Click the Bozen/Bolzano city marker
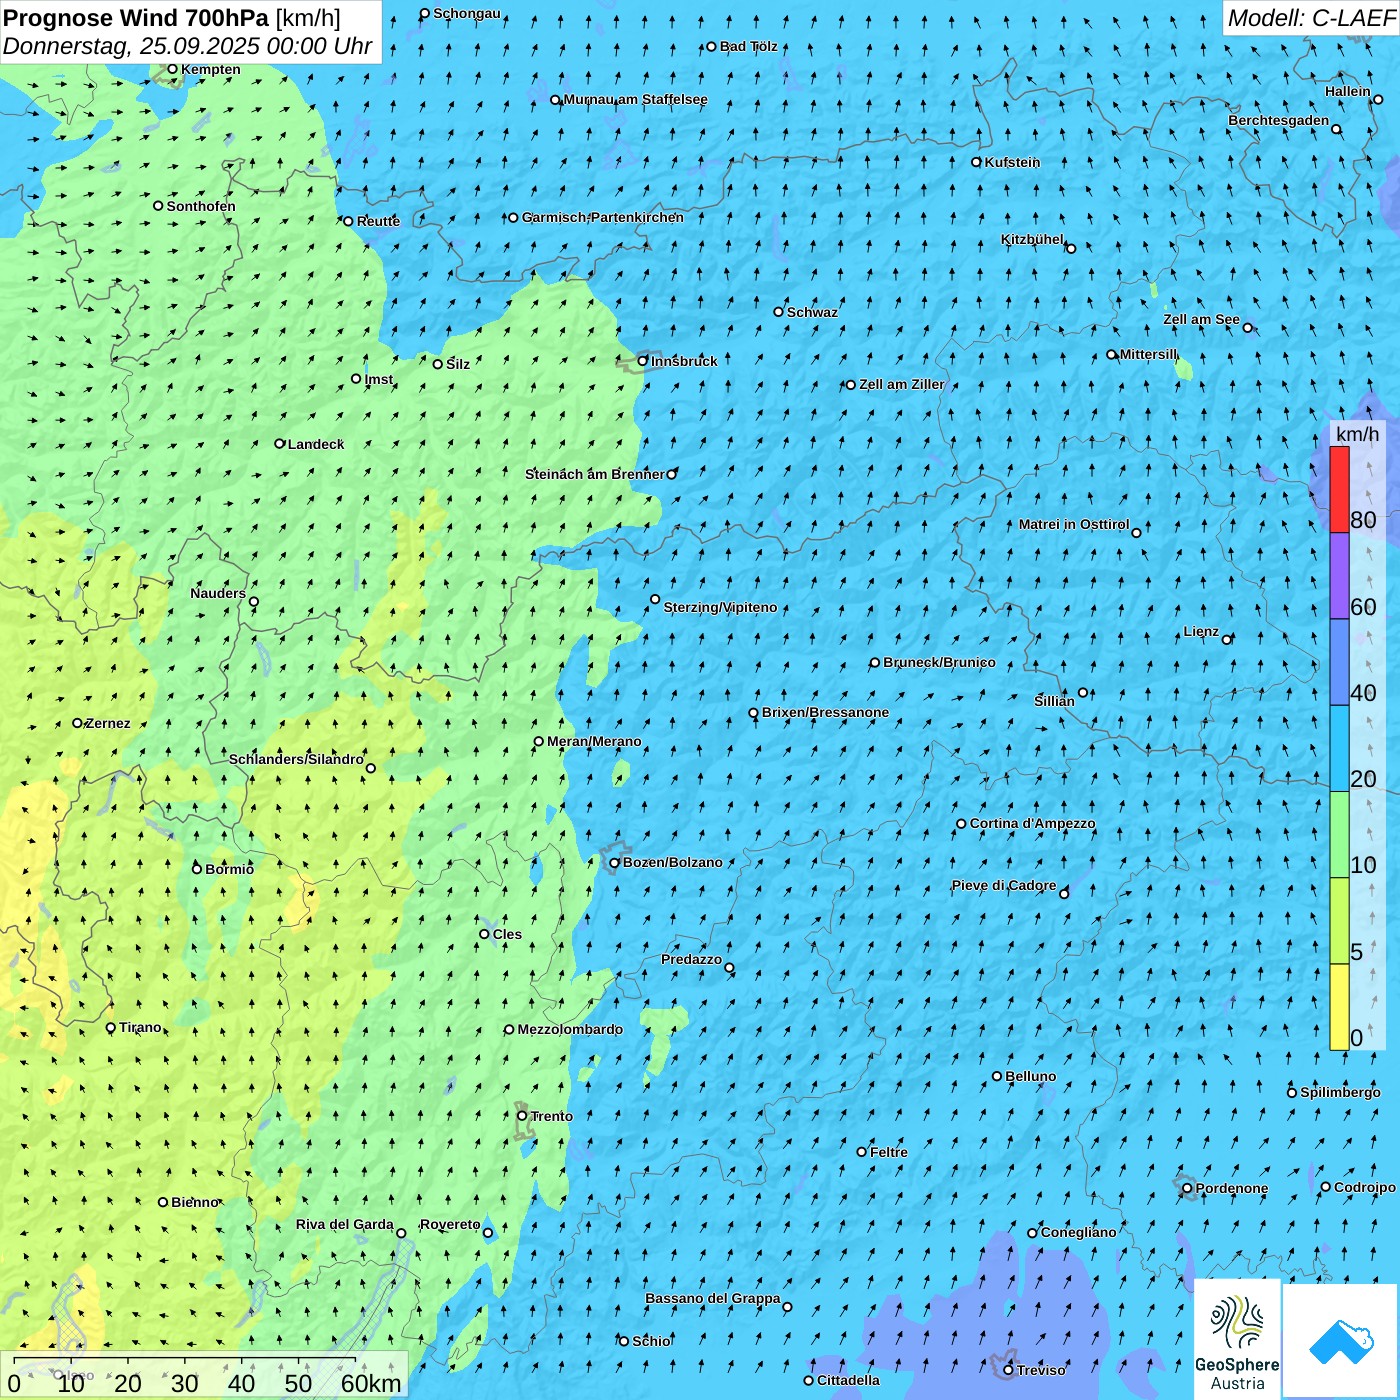 (615, 863)
